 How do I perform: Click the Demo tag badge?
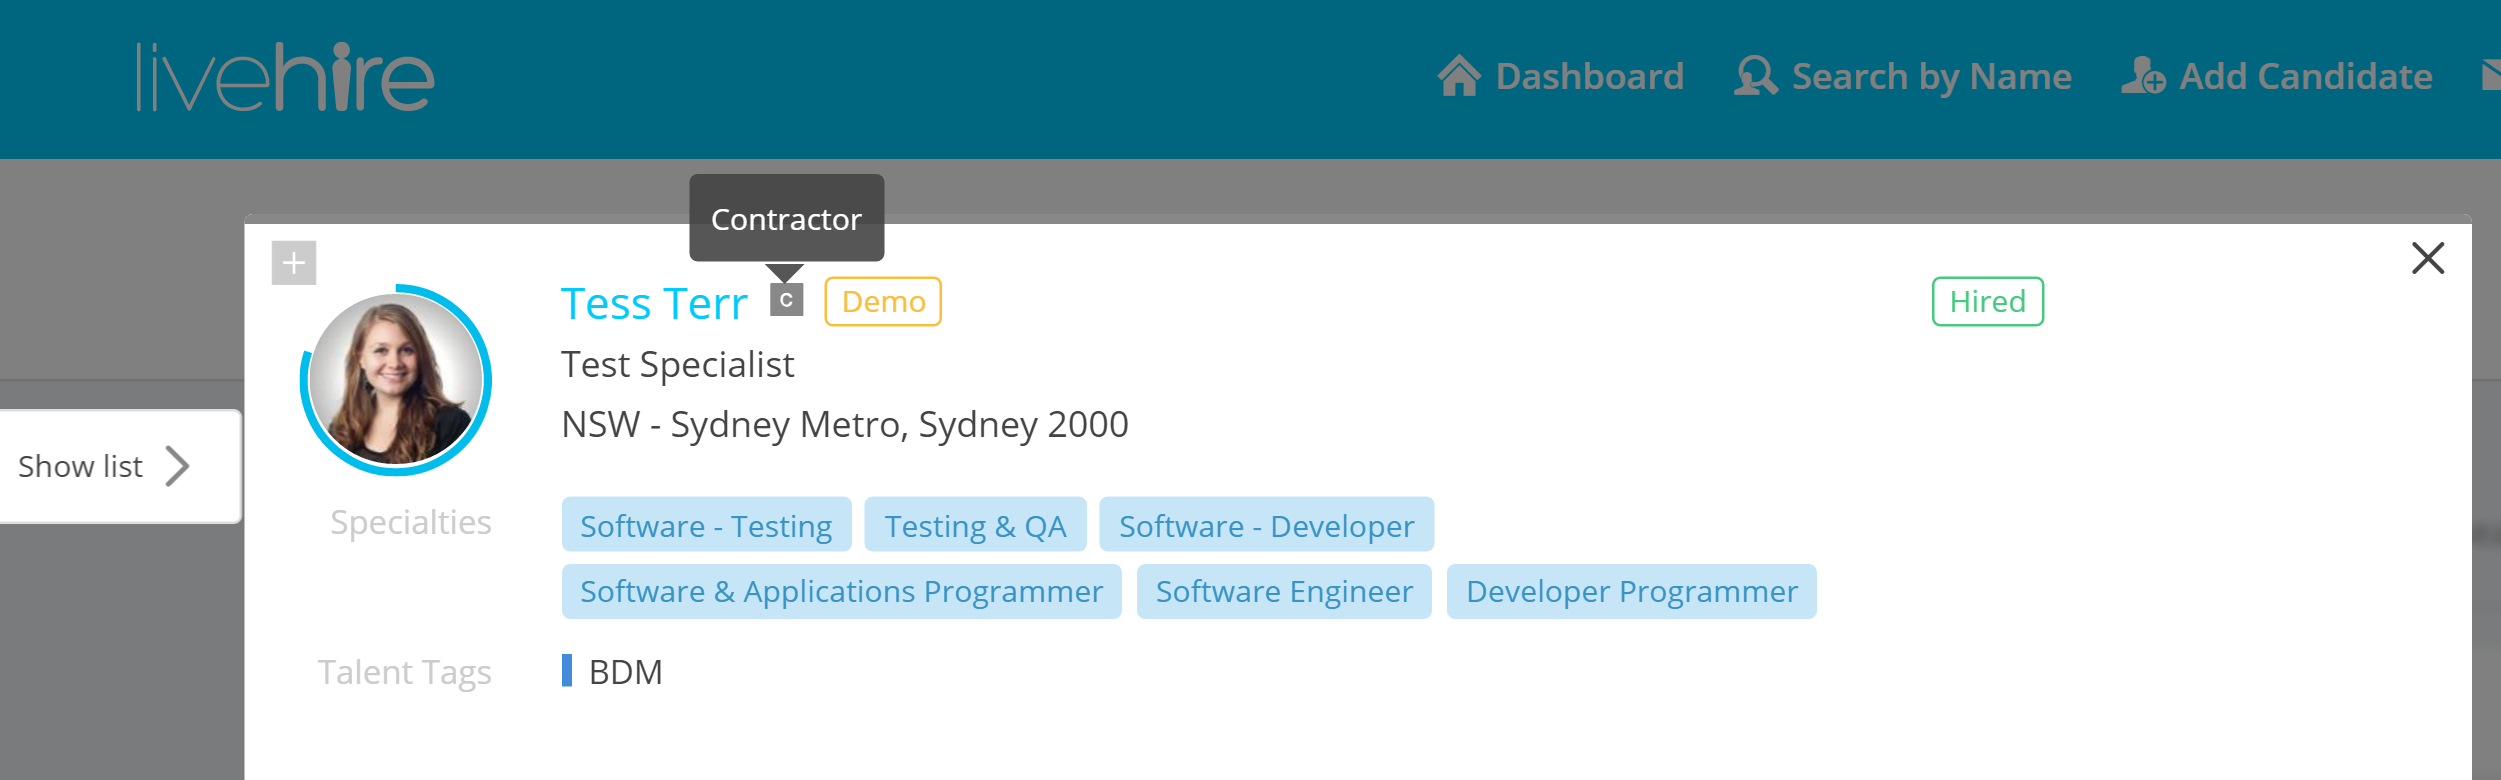tap(883, 302)
